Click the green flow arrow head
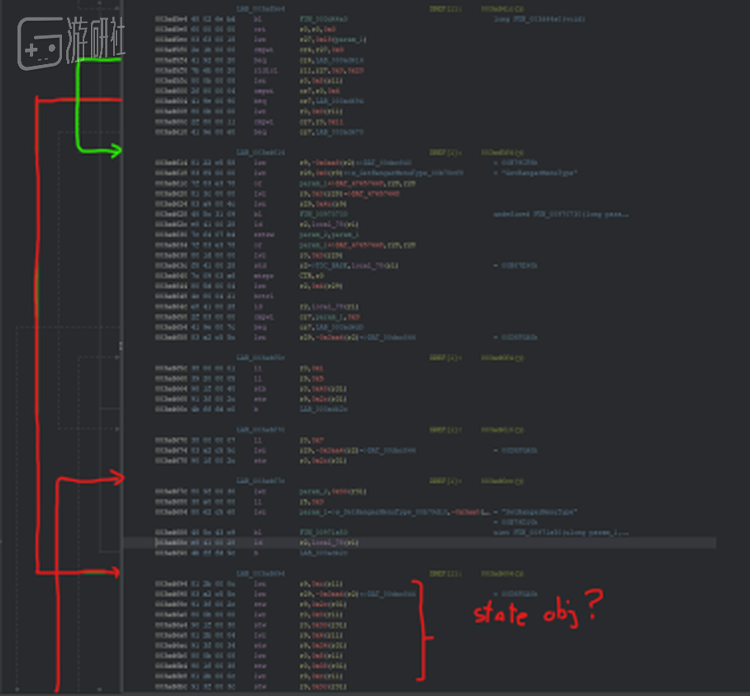Image resolution: width=750 pixels, height=696 pixels. (x=116, y=151)
